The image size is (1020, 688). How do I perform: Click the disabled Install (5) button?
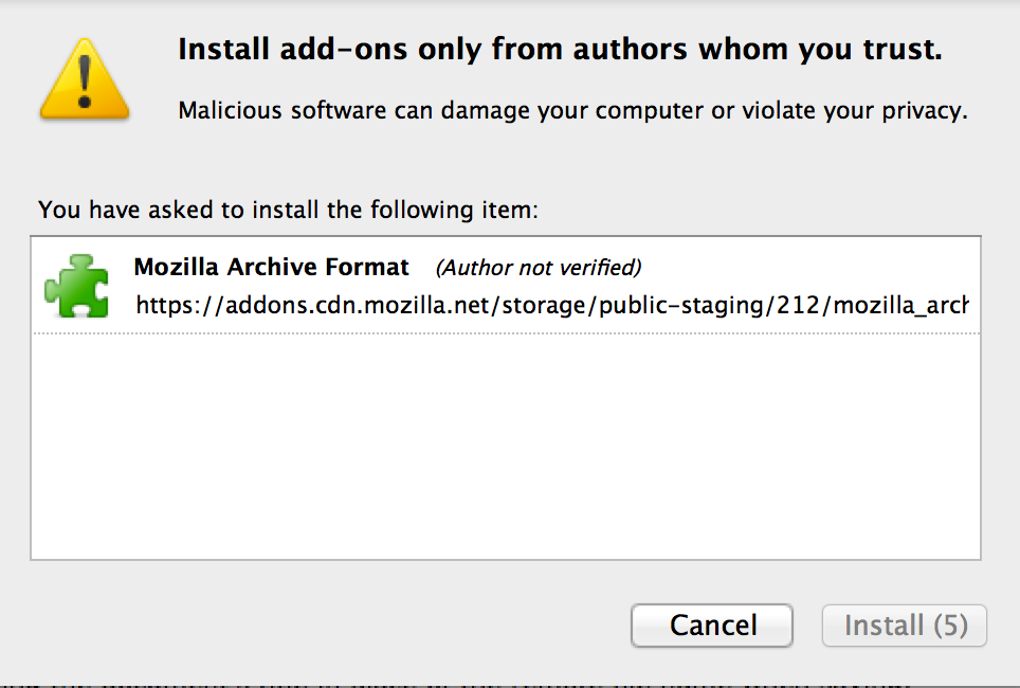point(904,626)
